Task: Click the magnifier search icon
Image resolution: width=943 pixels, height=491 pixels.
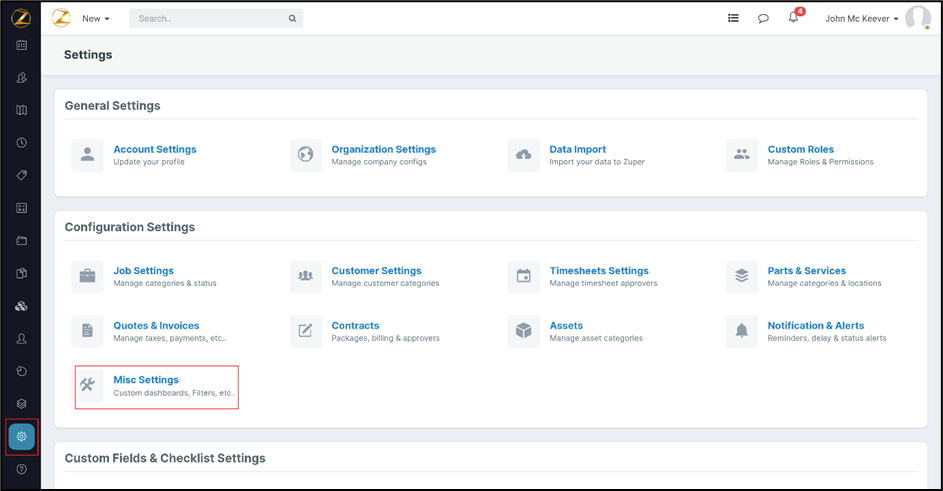Action: tap(292, 18)
